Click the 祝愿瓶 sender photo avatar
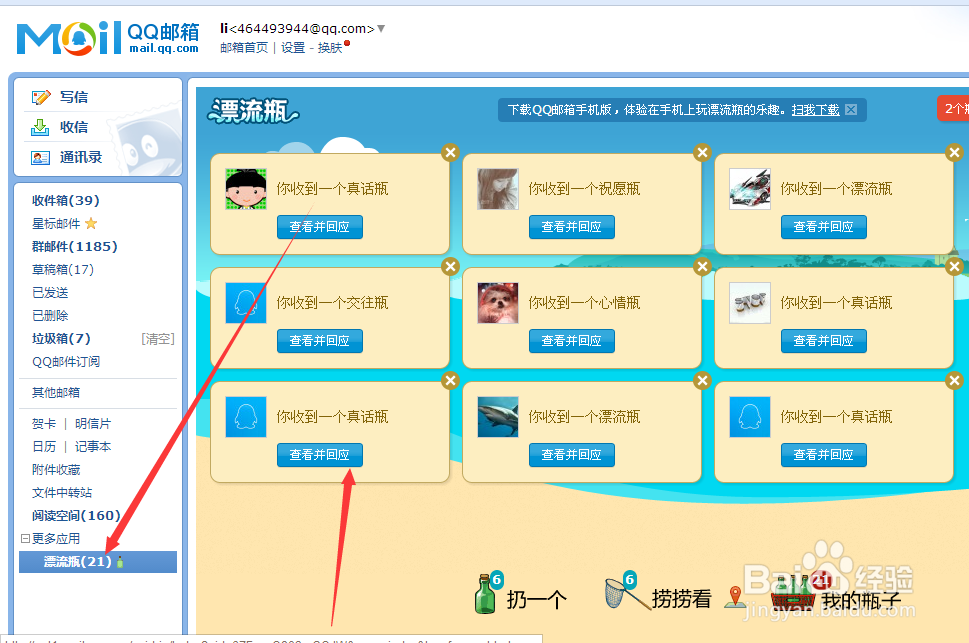This screenshot has width=969, height=643. (498, 189)
